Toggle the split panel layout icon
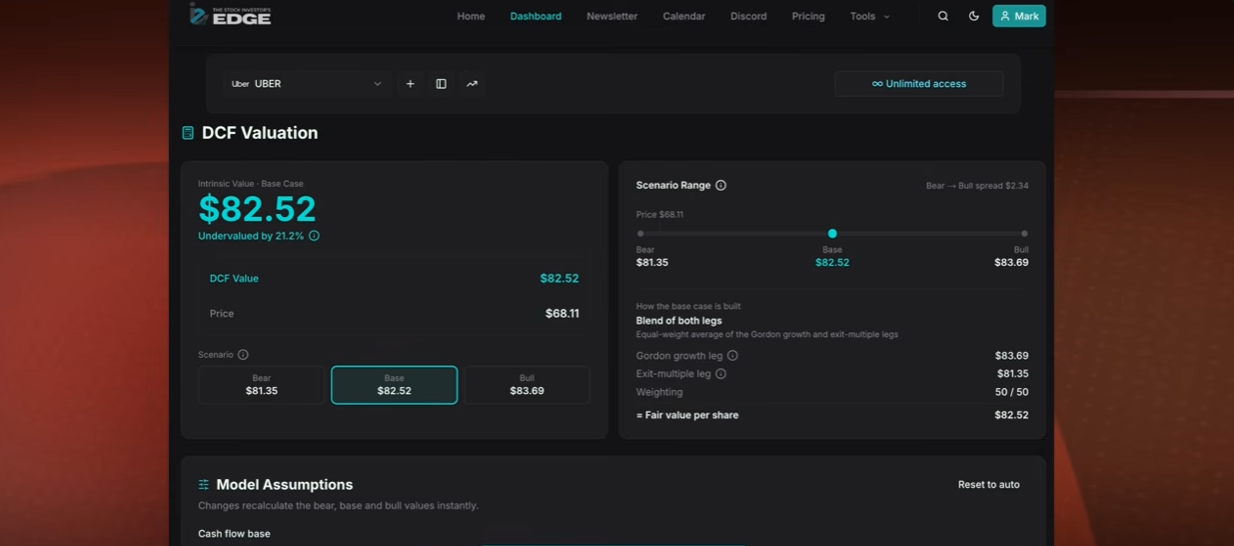Viewport: 1234px width, 546px height. pyautogui.click(x=441, y=84)
